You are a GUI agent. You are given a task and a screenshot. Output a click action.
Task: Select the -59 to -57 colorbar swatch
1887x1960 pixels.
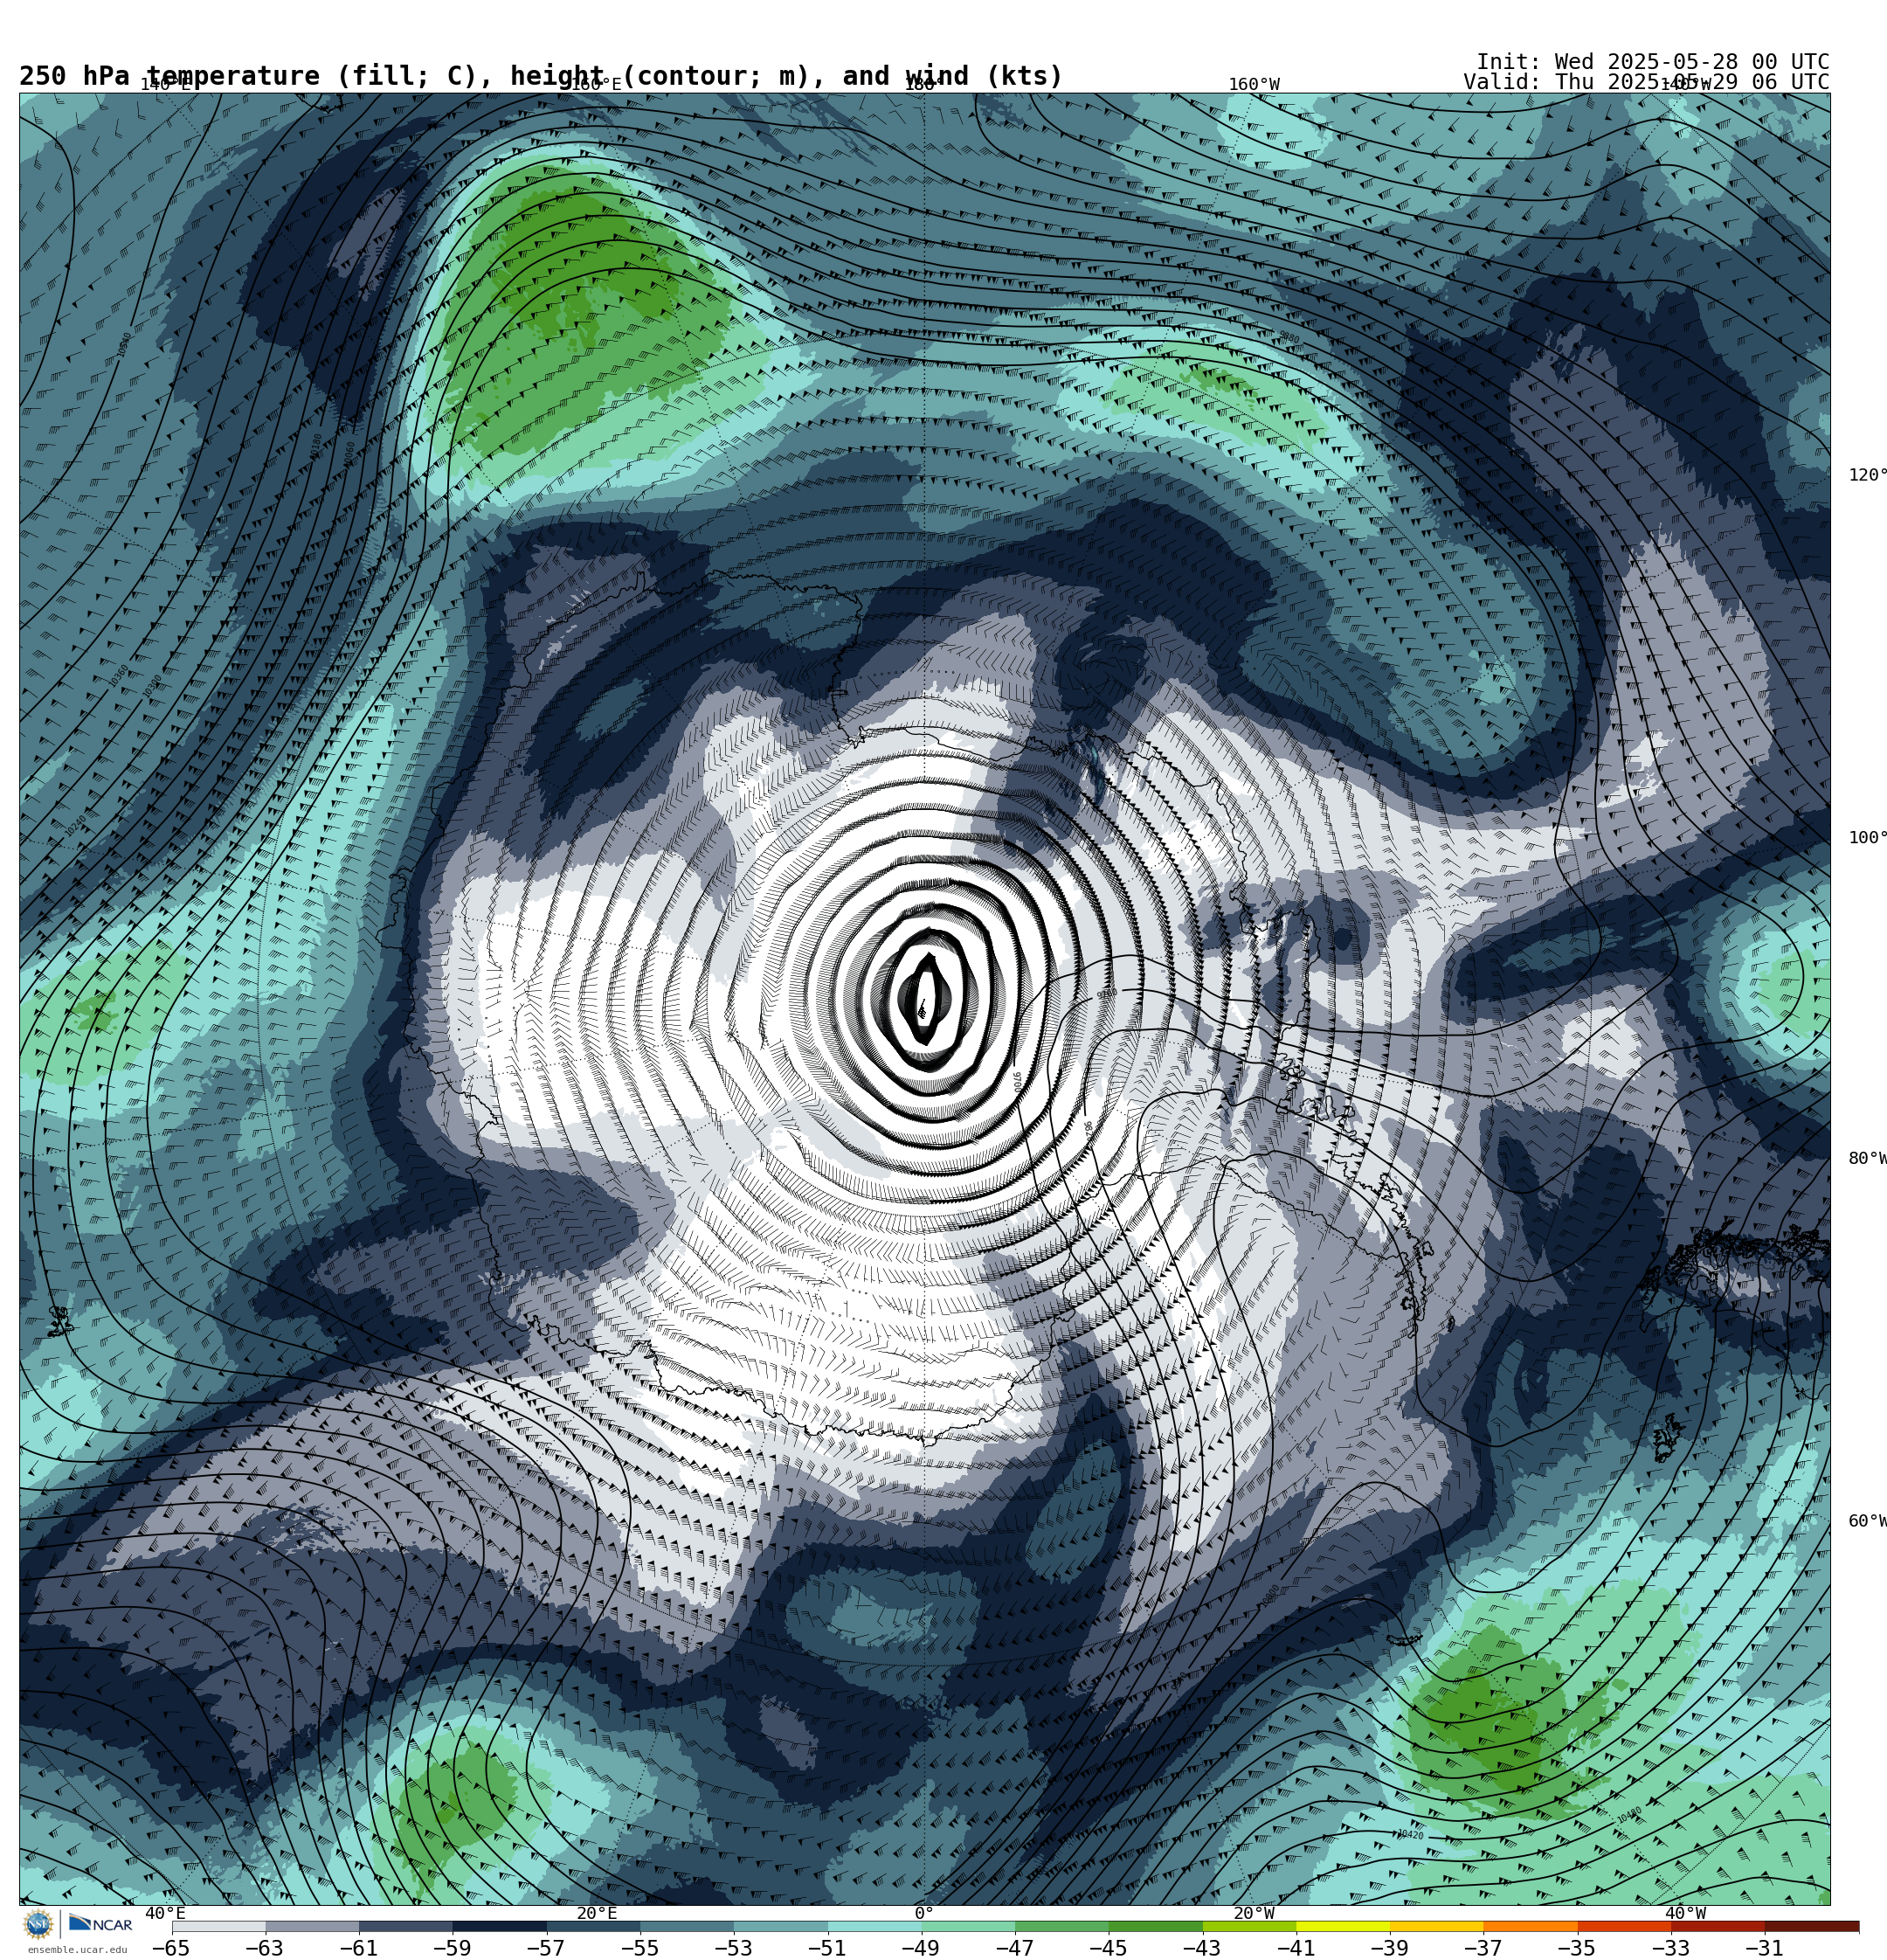(500, 1926)
